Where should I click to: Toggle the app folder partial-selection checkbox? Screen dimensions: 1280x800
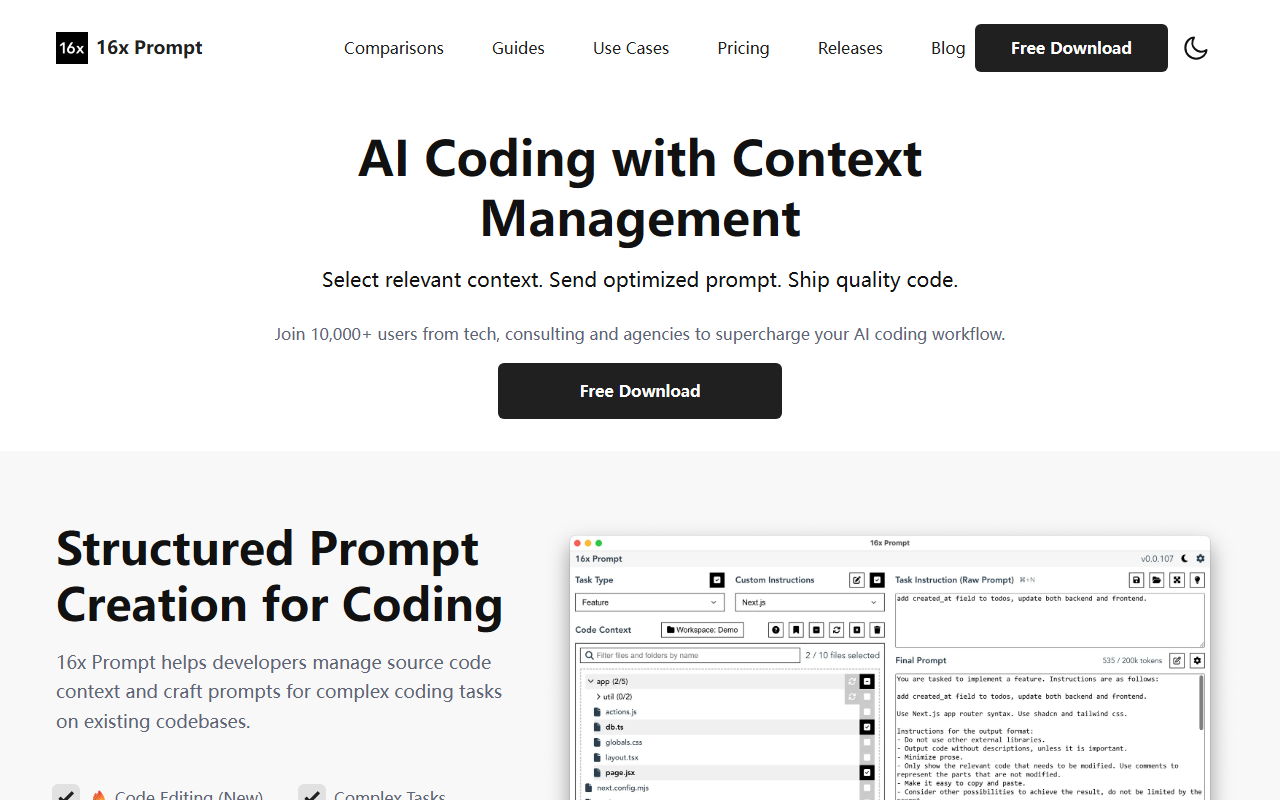coord(867,681)
